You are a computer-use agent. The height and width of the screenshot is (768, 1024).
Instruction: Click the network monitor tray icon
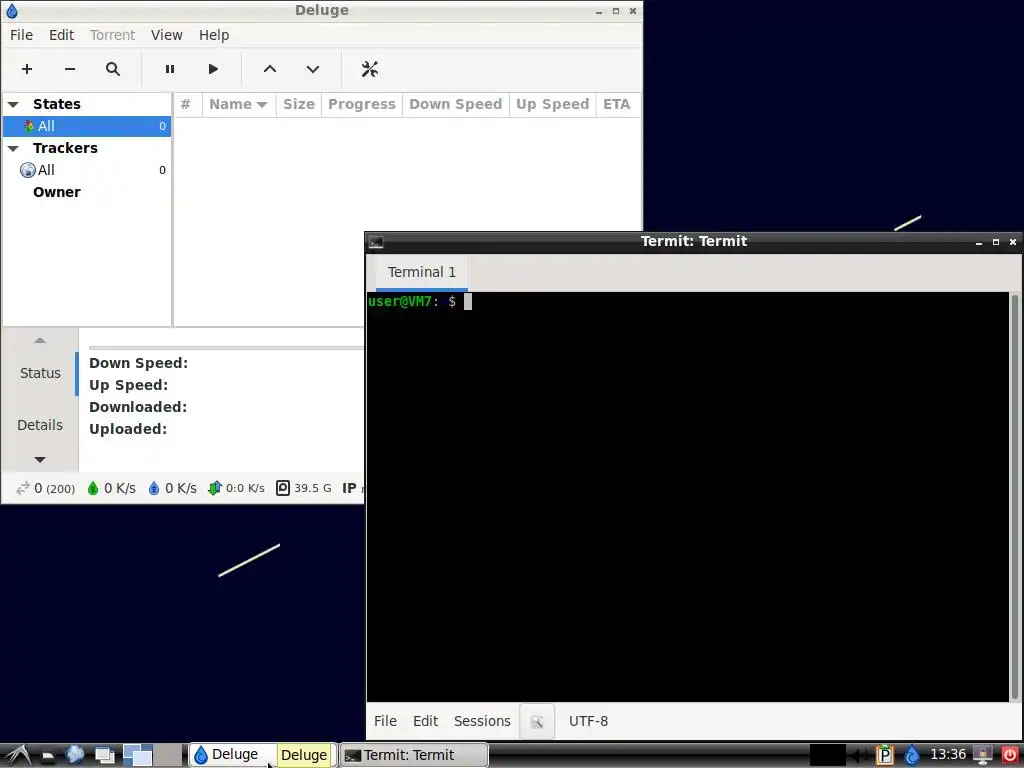pos(983,755)
